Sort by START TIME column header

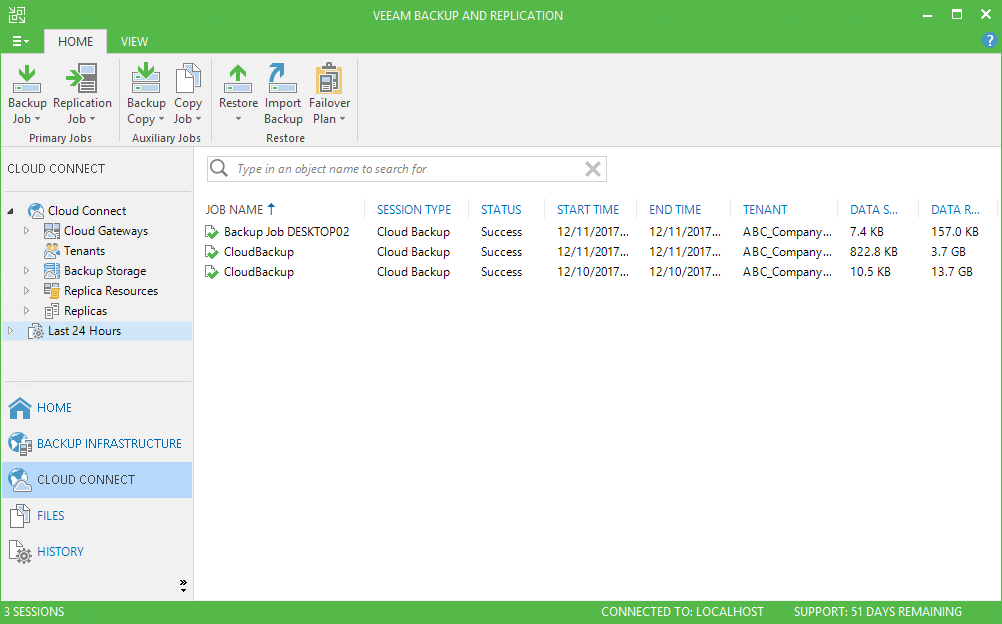point(588,209)
